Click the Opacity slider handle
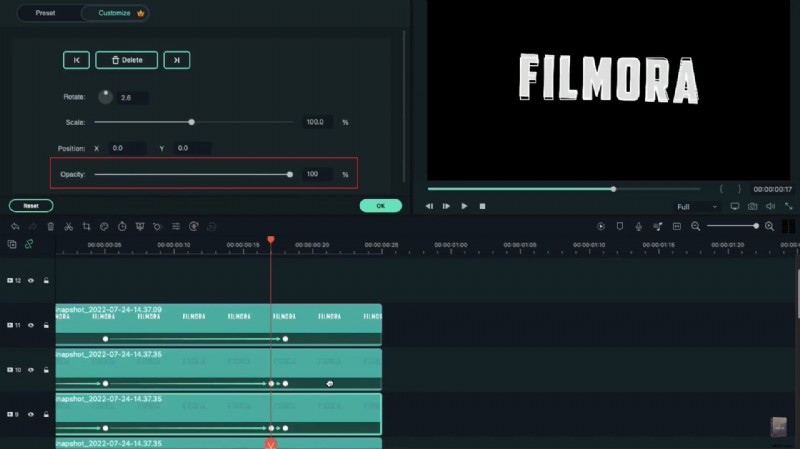This screenshot has width=800, height=449. (290, 174)
